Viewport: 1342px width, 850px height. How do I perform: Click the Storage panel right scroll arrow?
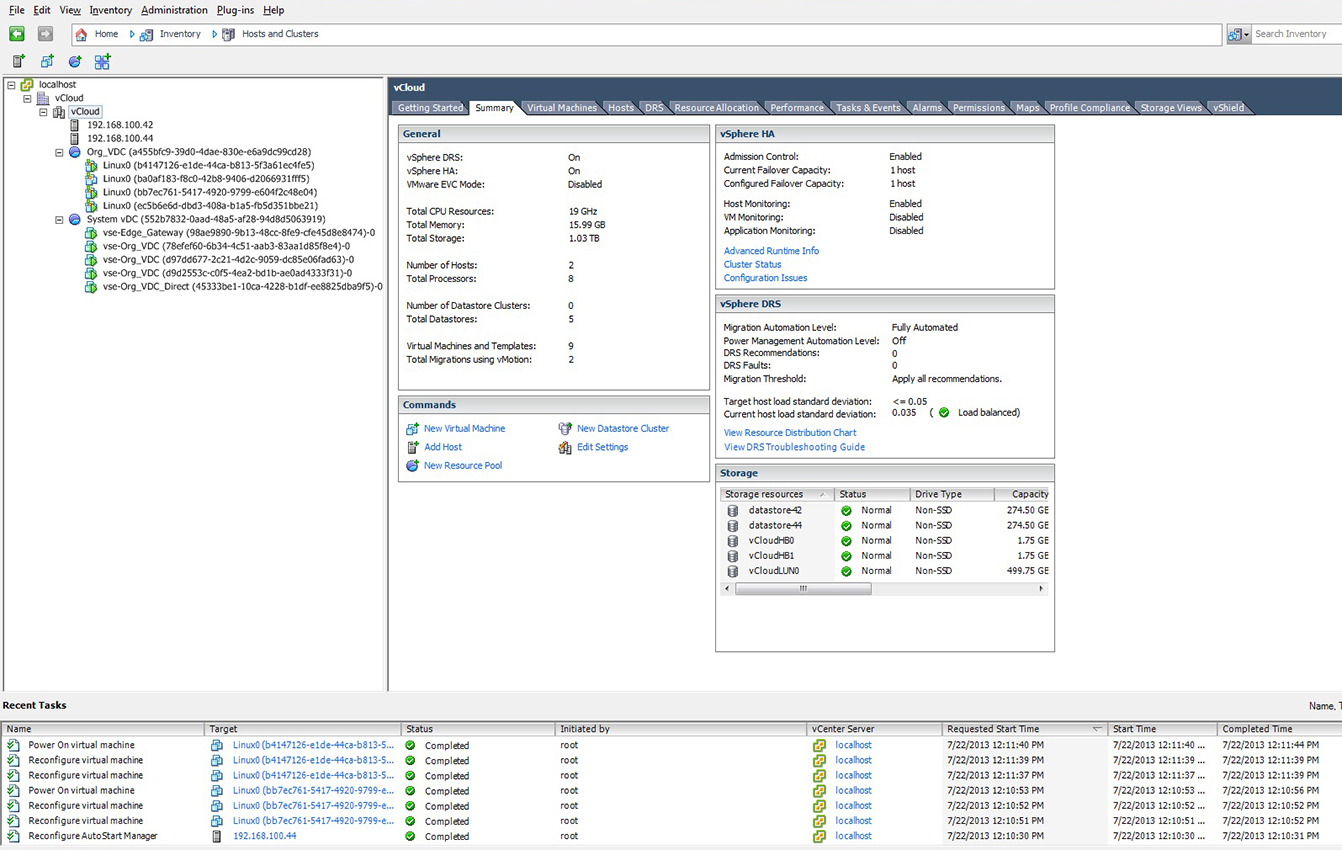click(x=1041, y=589)
